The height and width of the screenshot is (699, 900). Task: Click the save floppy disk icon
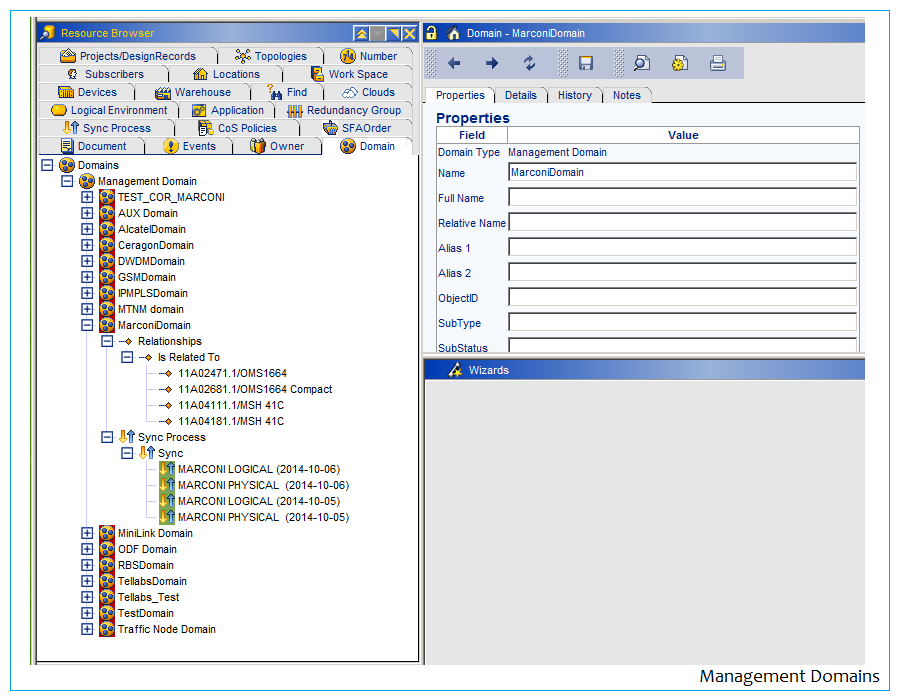pyautogui.click(x=586, y=63)
